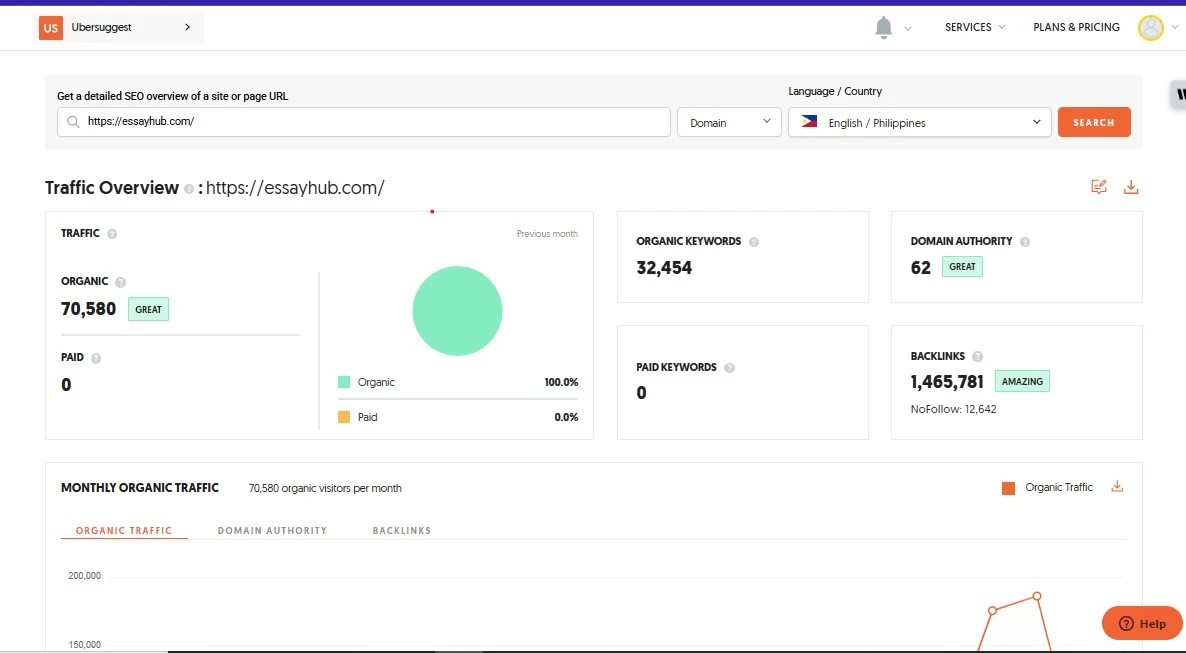Click the info icon next to DOMAIN AUTHORITY

[x=1025, y=242]
